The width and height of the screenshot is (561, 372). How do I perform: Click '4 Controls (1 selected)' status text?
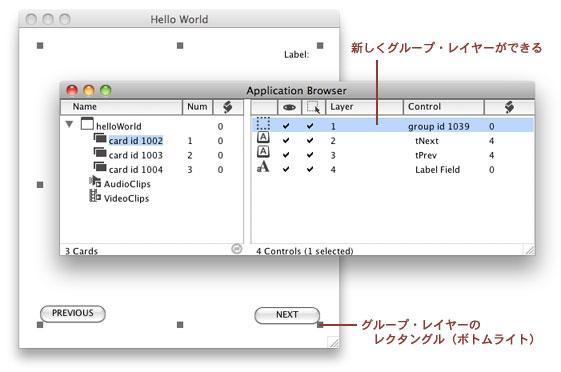[304, 251]
